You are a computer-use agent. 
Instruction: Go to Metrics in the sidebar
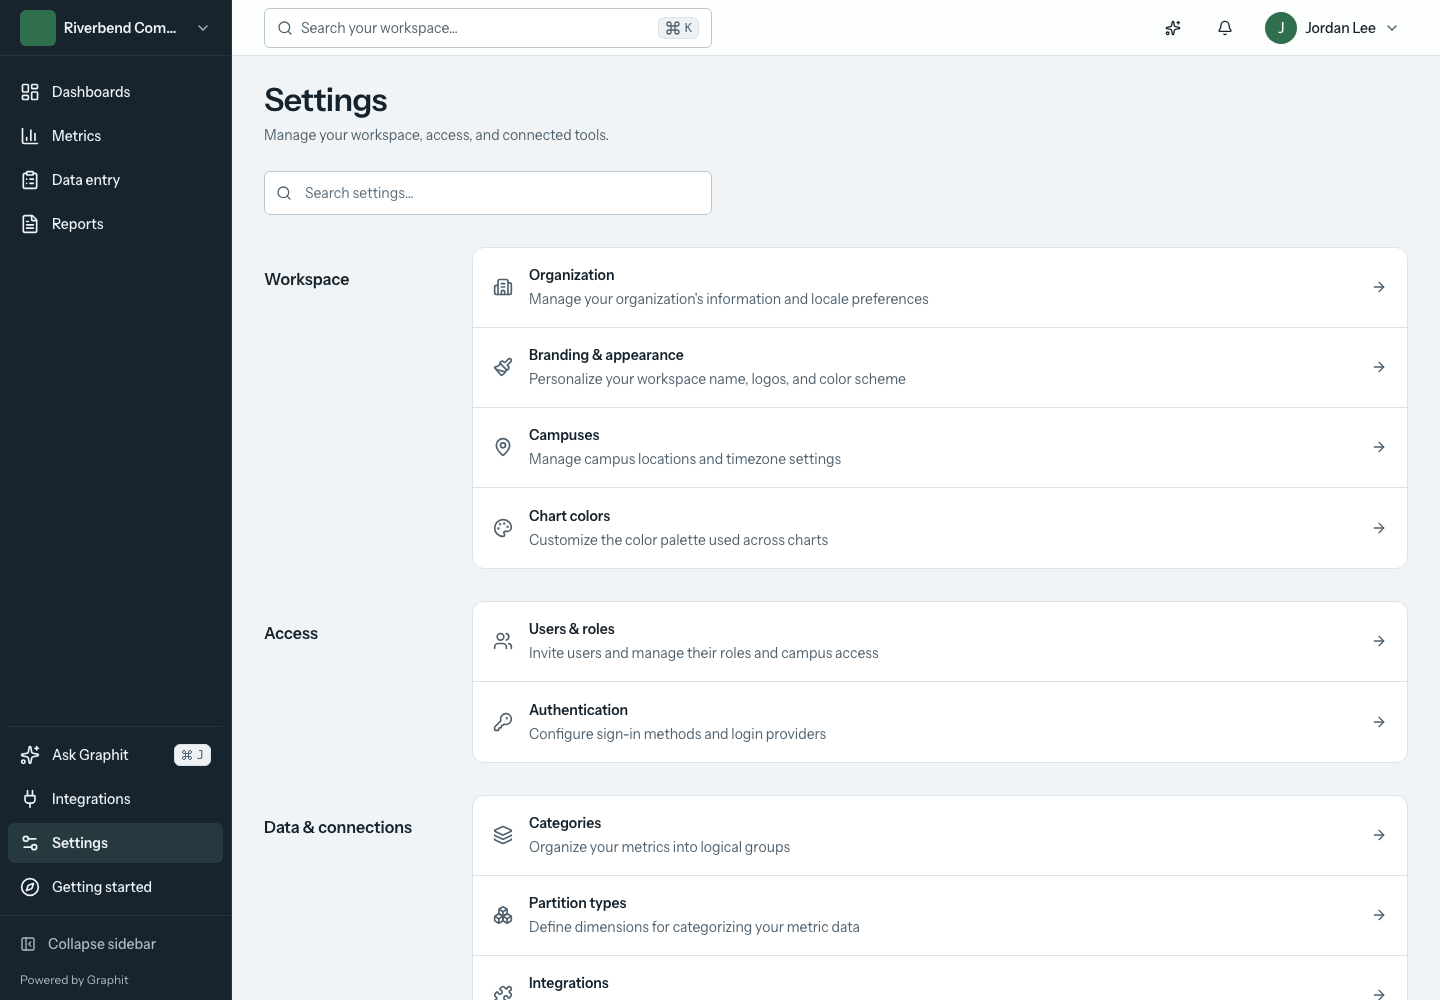(115, 136)
